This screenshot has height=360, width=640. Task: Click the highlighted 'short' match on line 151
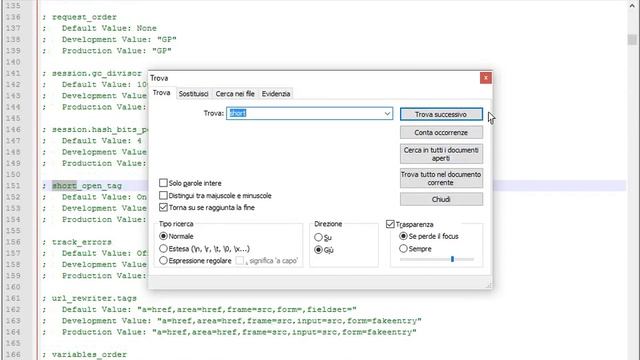tap(64, 186)
